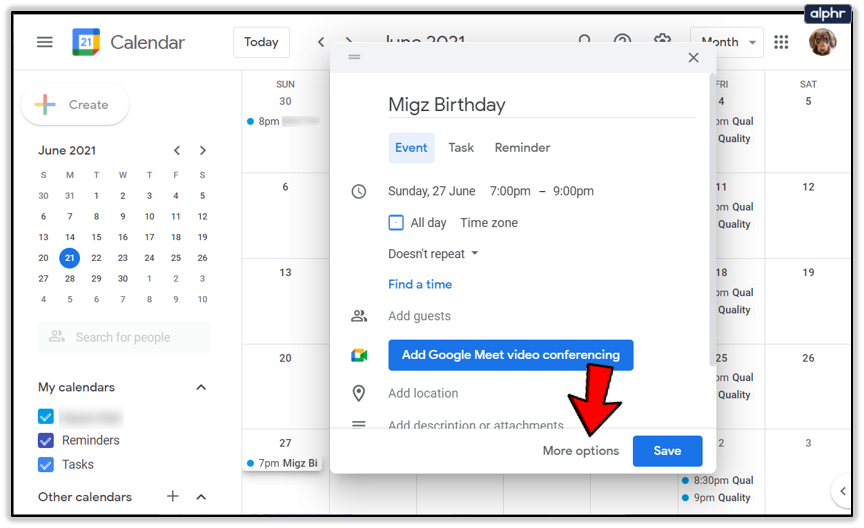Image resolution: width=864 pixels, height=528 pixels.
Task: Toggle the All day checkbox
Action: (396, 223)
